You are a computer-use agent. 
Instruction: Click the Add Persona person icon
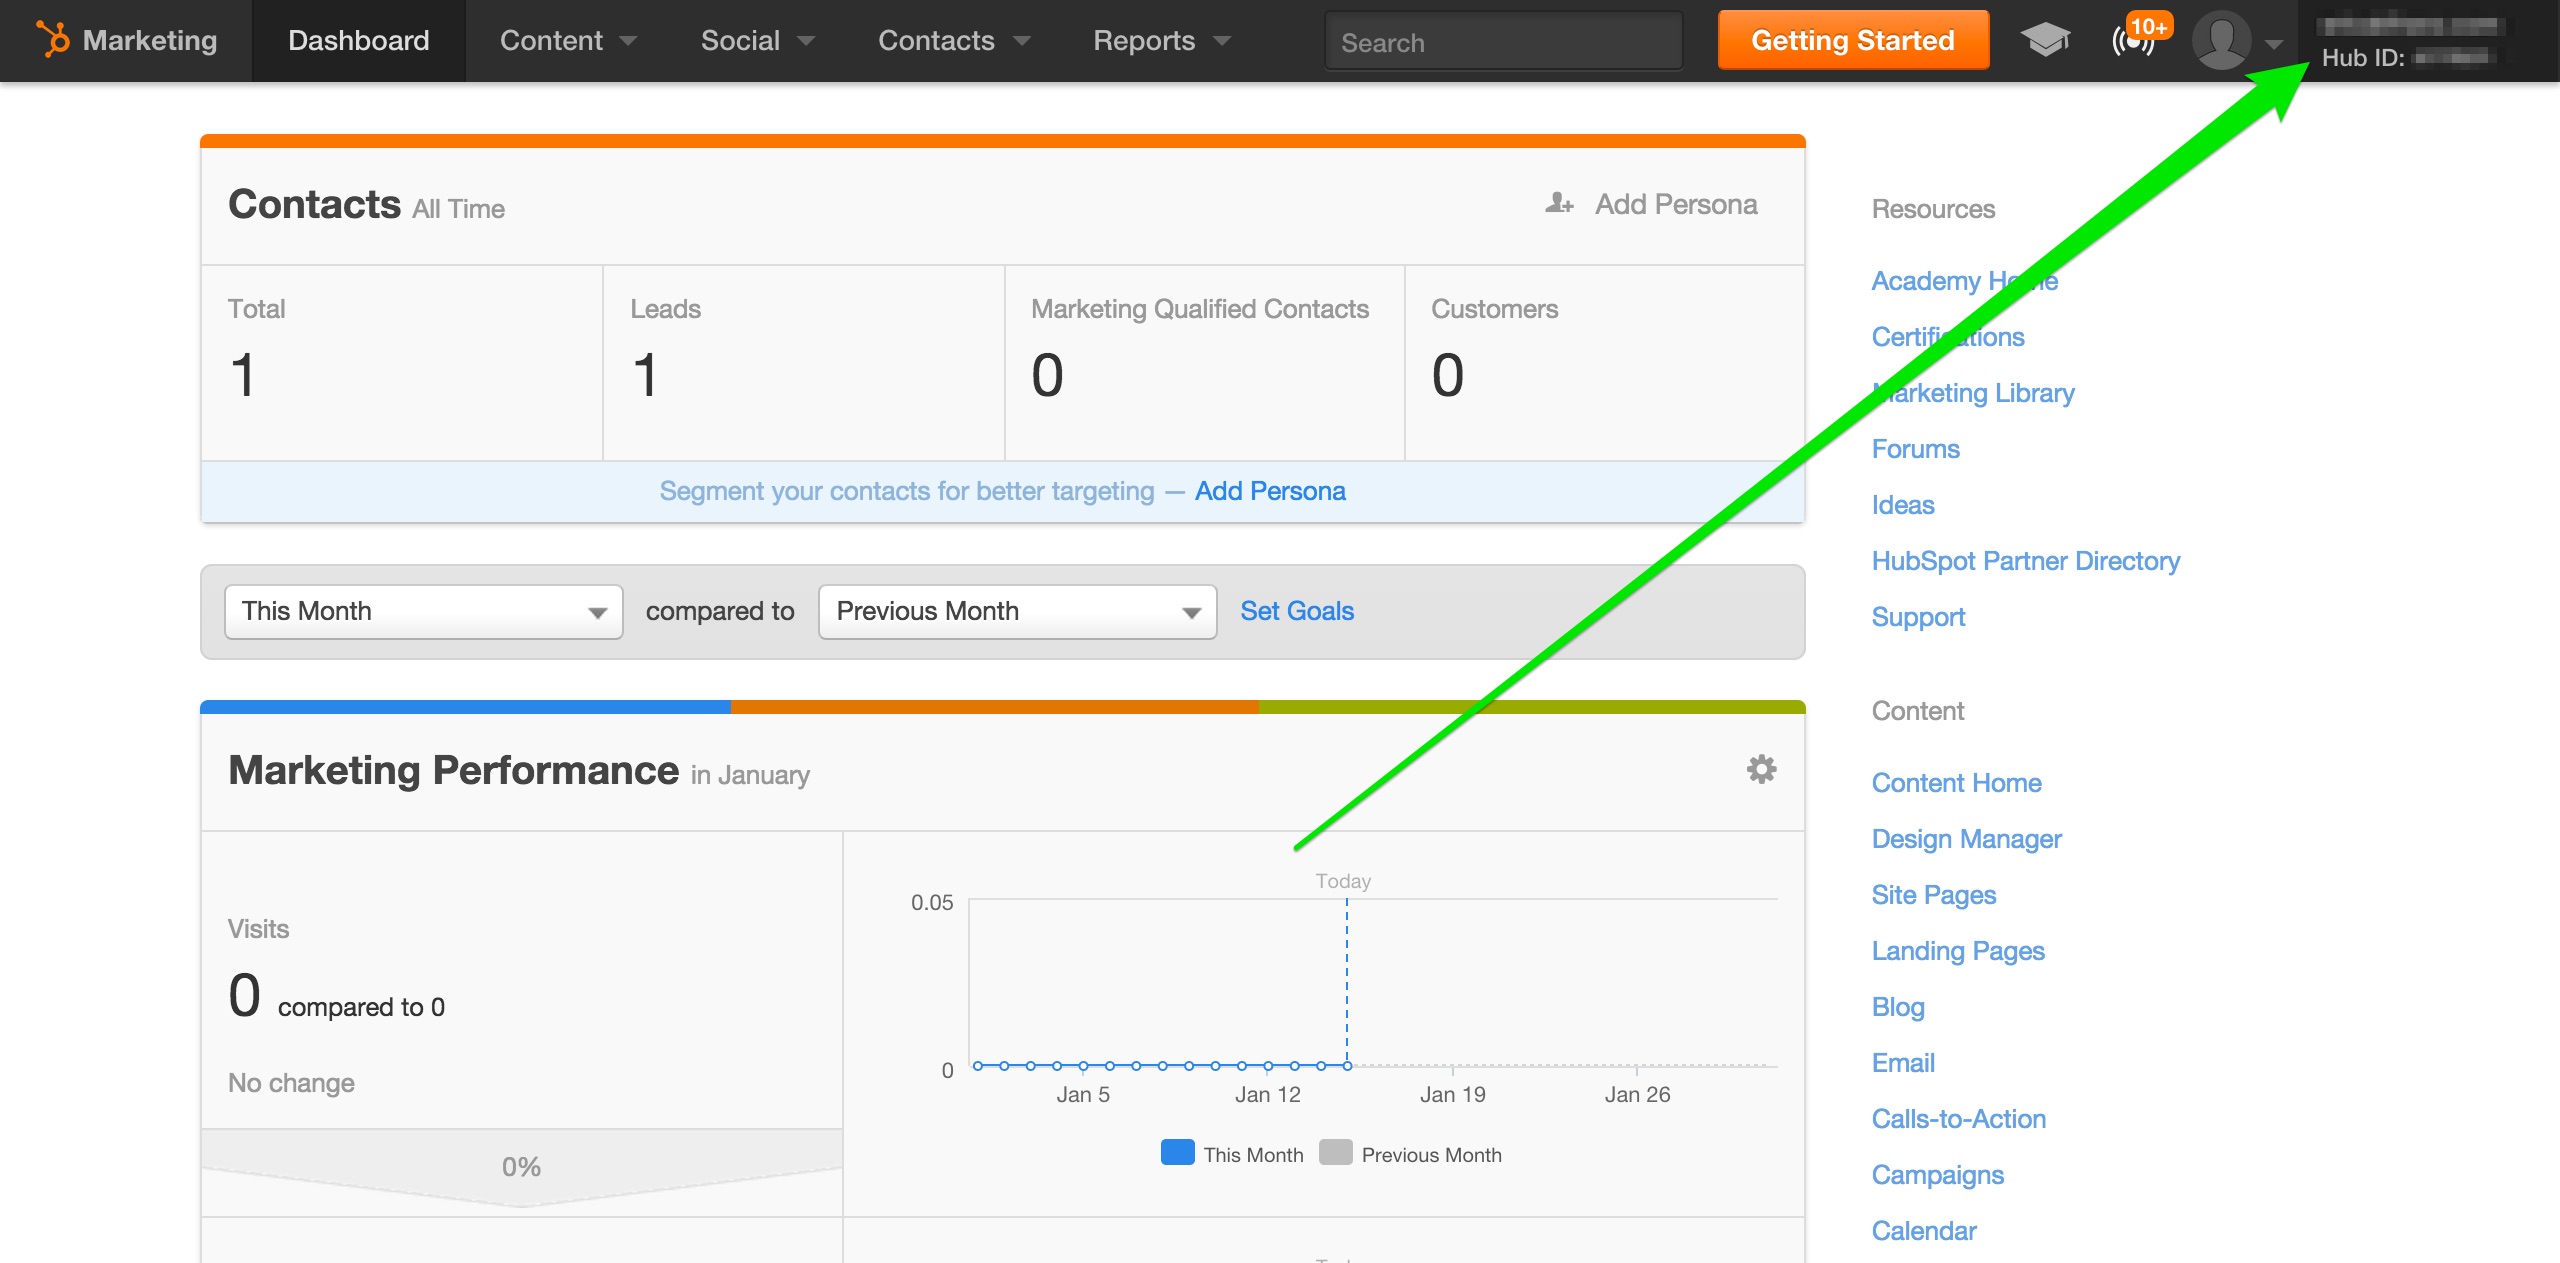point(1557,203)
